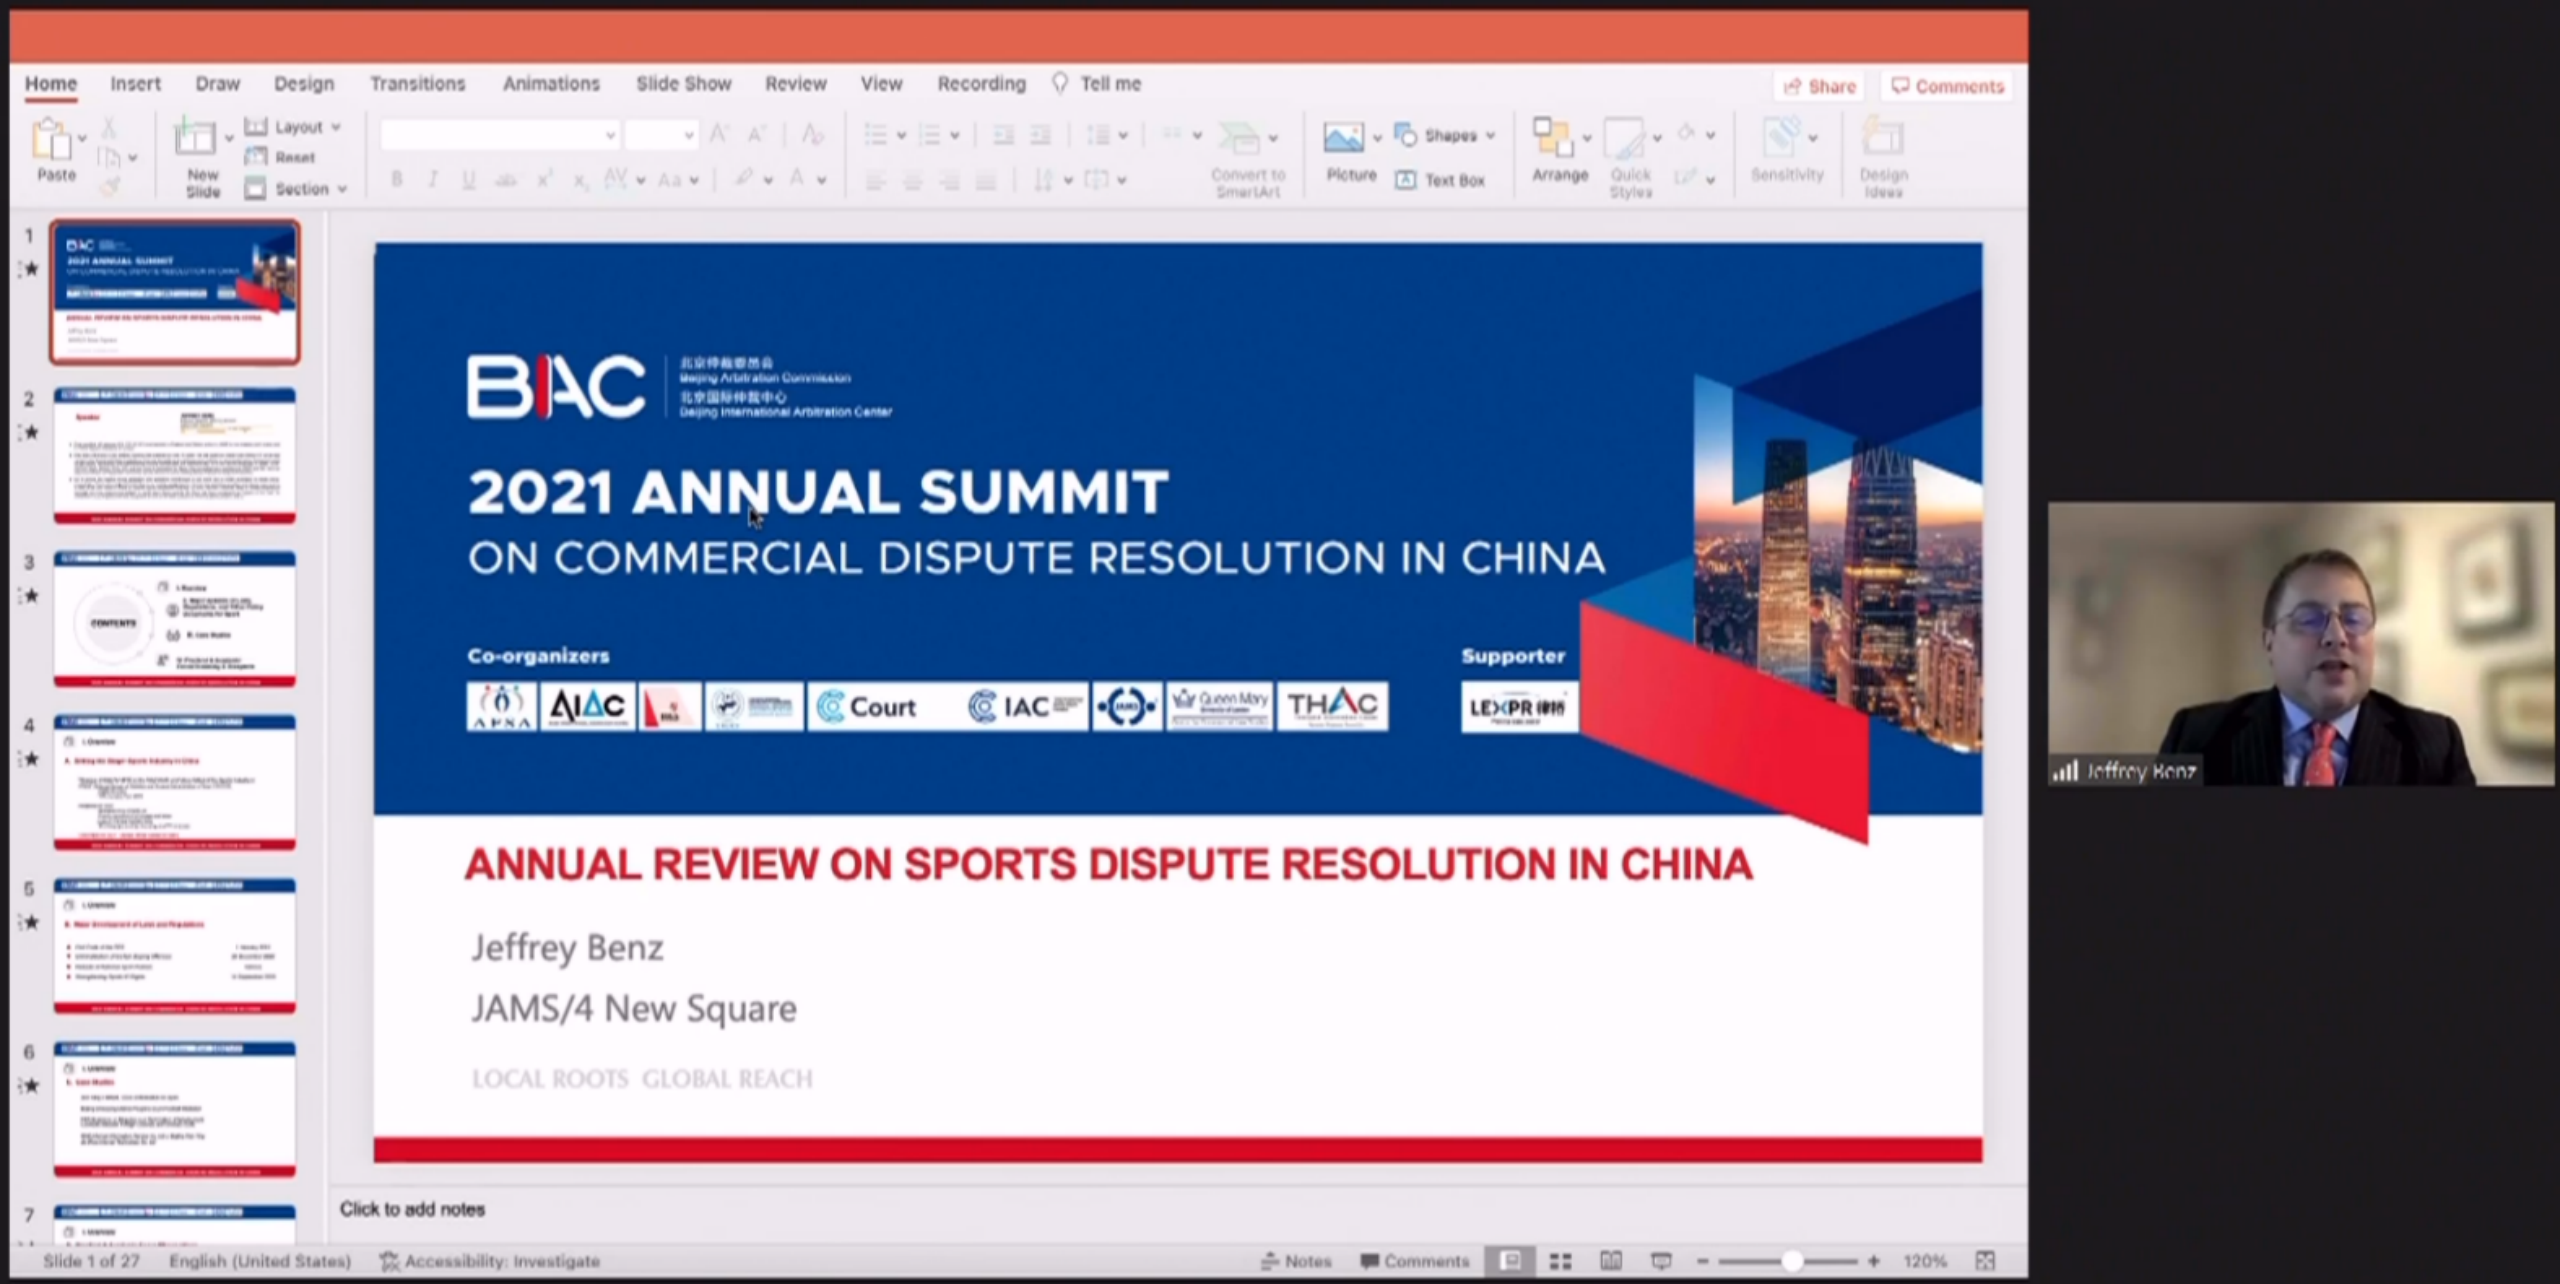Go to the Animations tab
The image size is (2560, 1284).
pos(551,84)
